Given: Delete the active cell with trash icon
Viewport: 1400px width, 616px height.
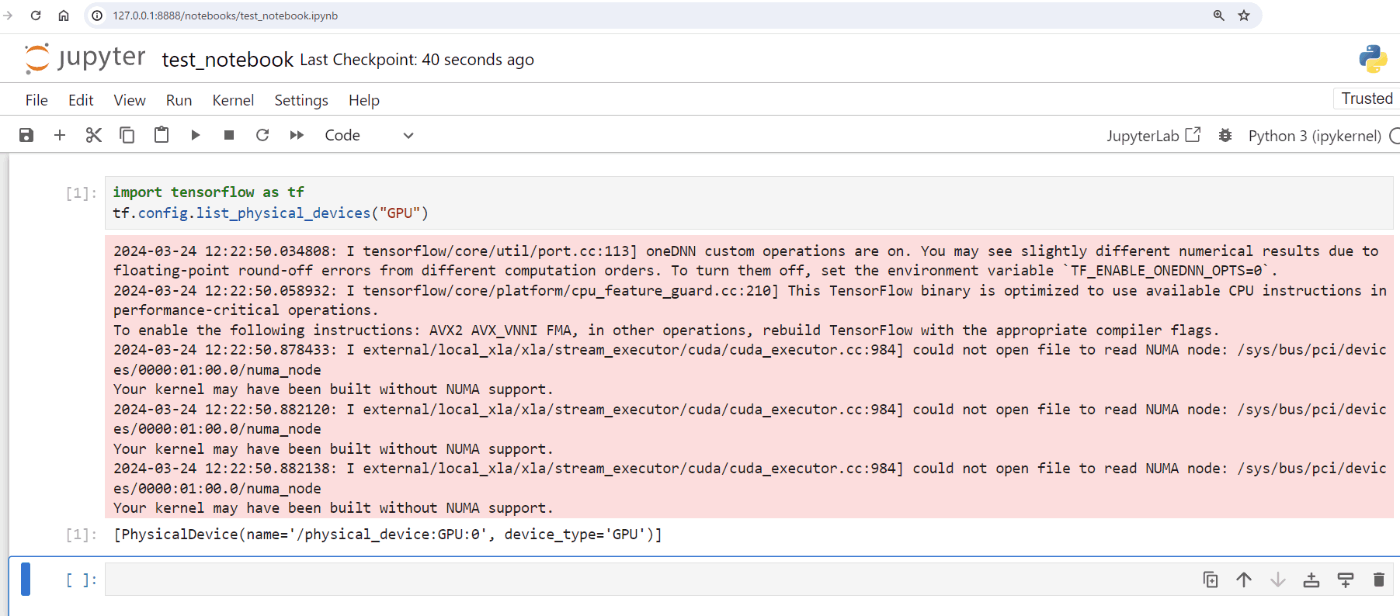Looking at the screenshot, I should click(1379, 579).
